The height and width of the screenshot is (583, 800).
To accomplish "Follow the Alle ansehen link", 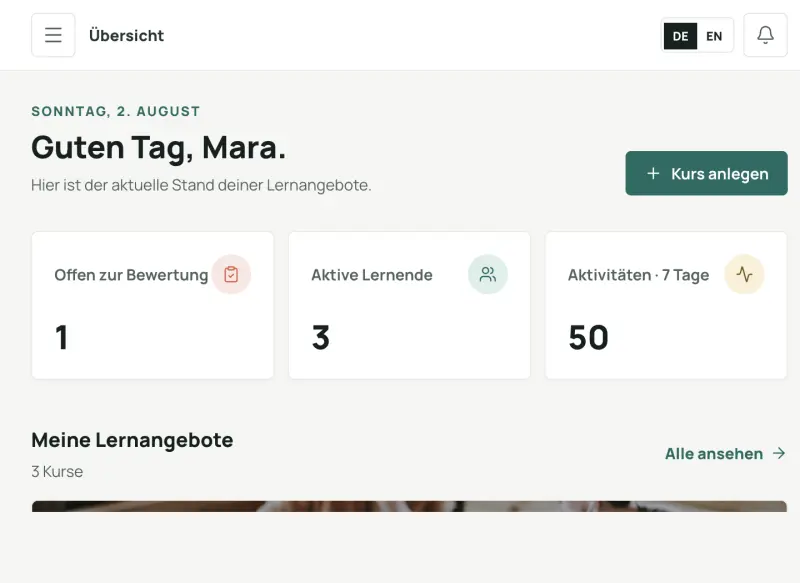I will (x=725, y=453).
